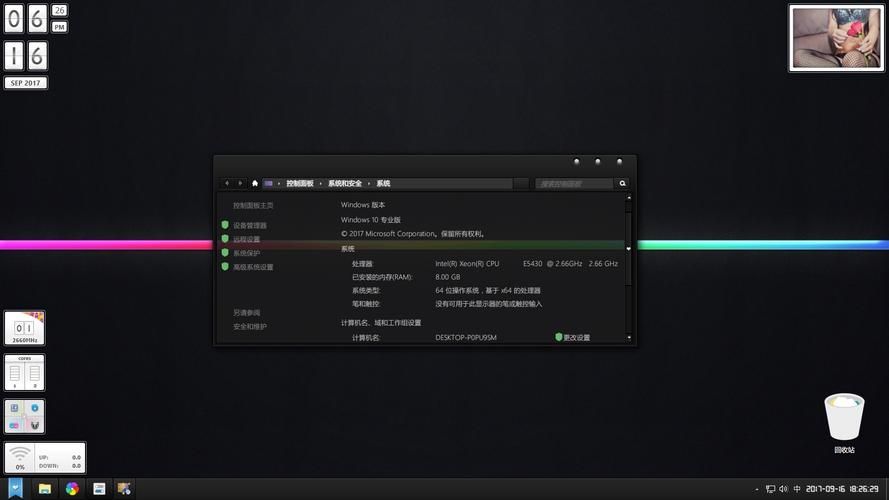This screenshot has height=500, width=889.
Task: Click the 2660MHz CPU clock widget
Action: click(x=24, y=328)
